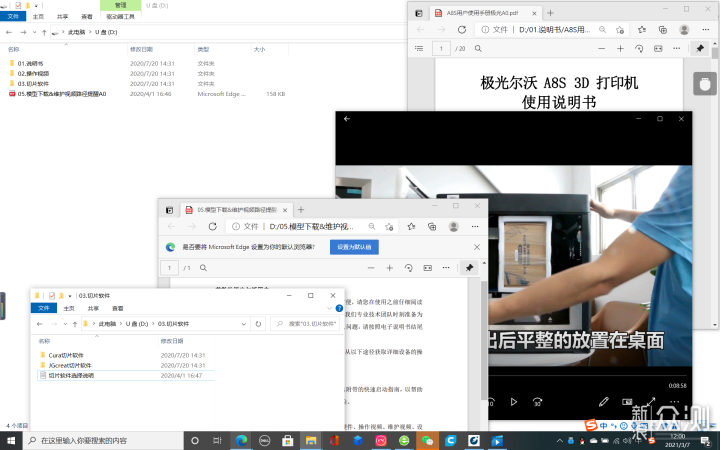
Task: Pin toolbar in the front PDF viewer
Action: point(469,268)
